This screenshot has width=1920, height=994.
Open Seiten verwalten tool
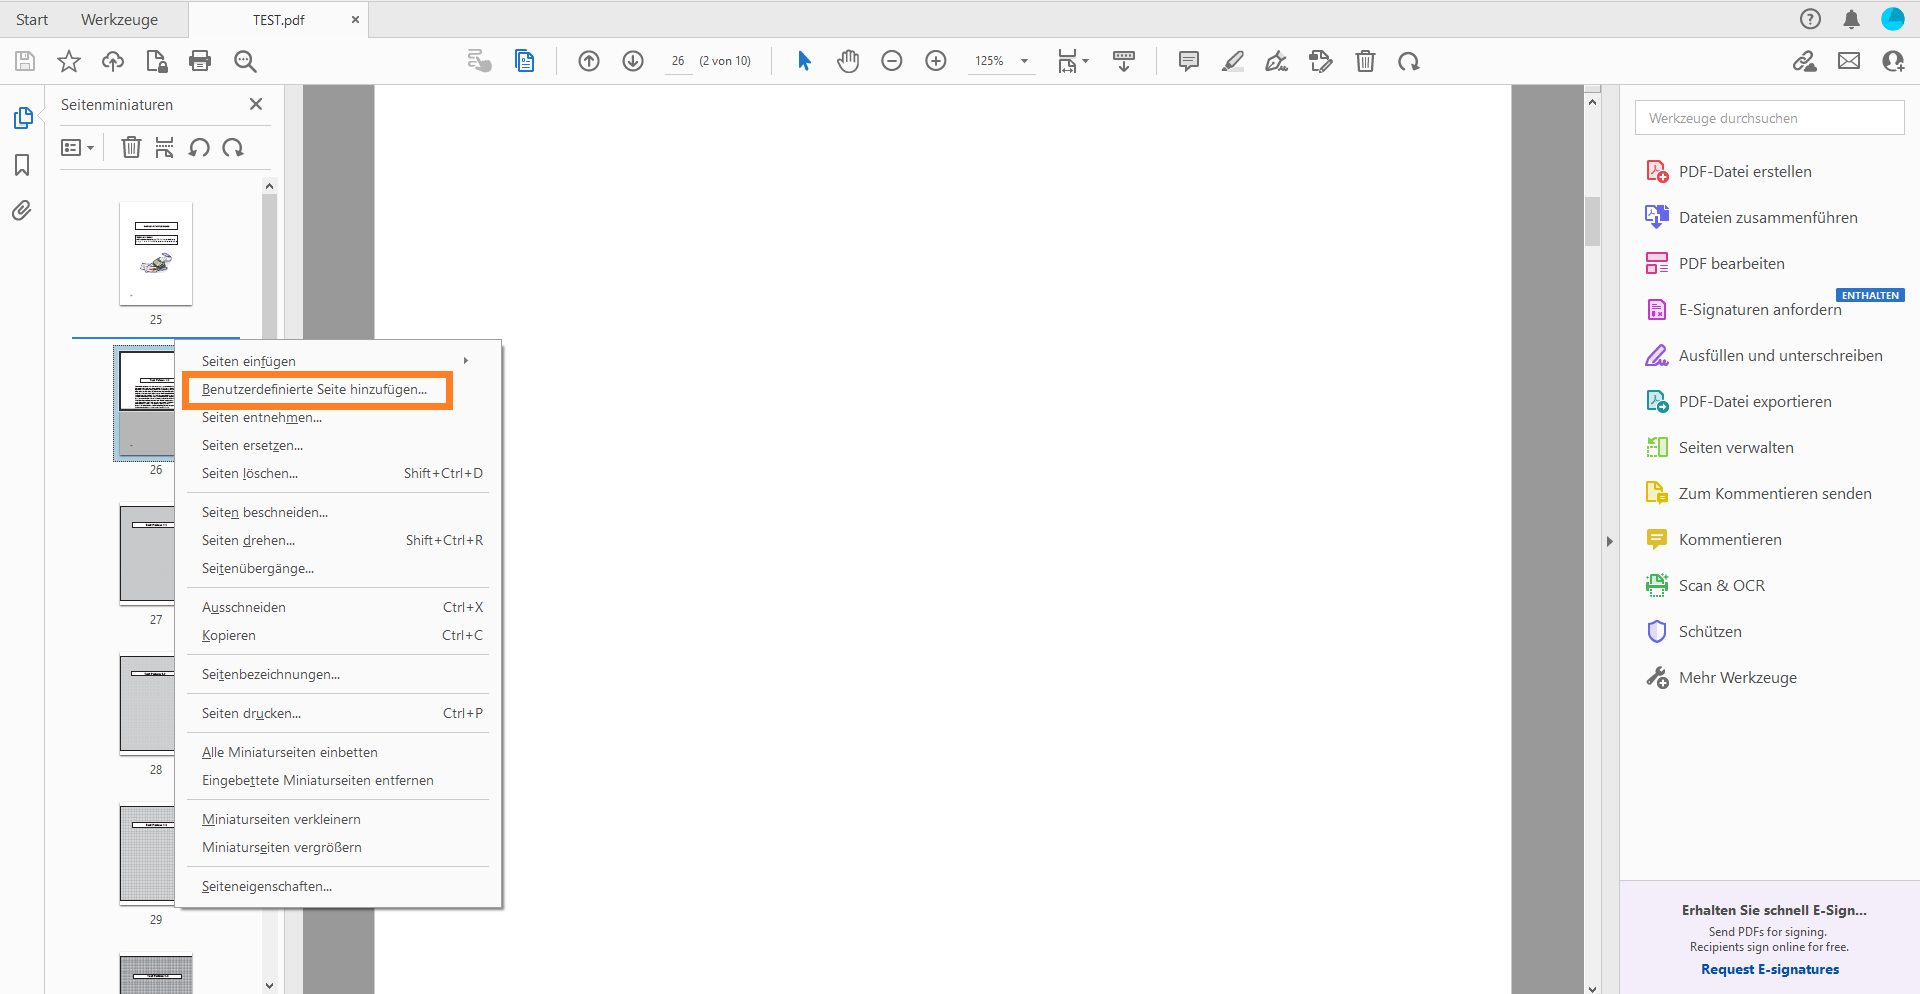[x=1736, y=448]
